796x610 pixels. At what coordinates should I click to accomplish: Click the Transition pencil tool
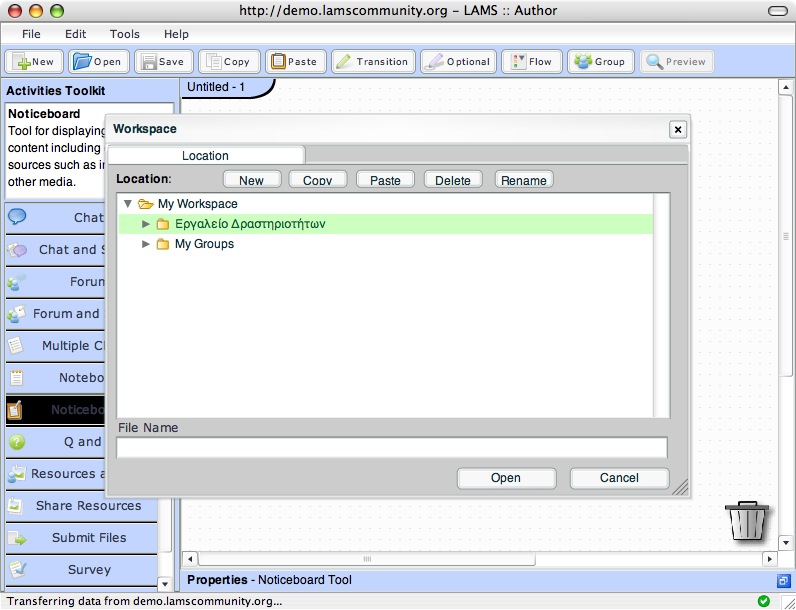pos(343,62)
